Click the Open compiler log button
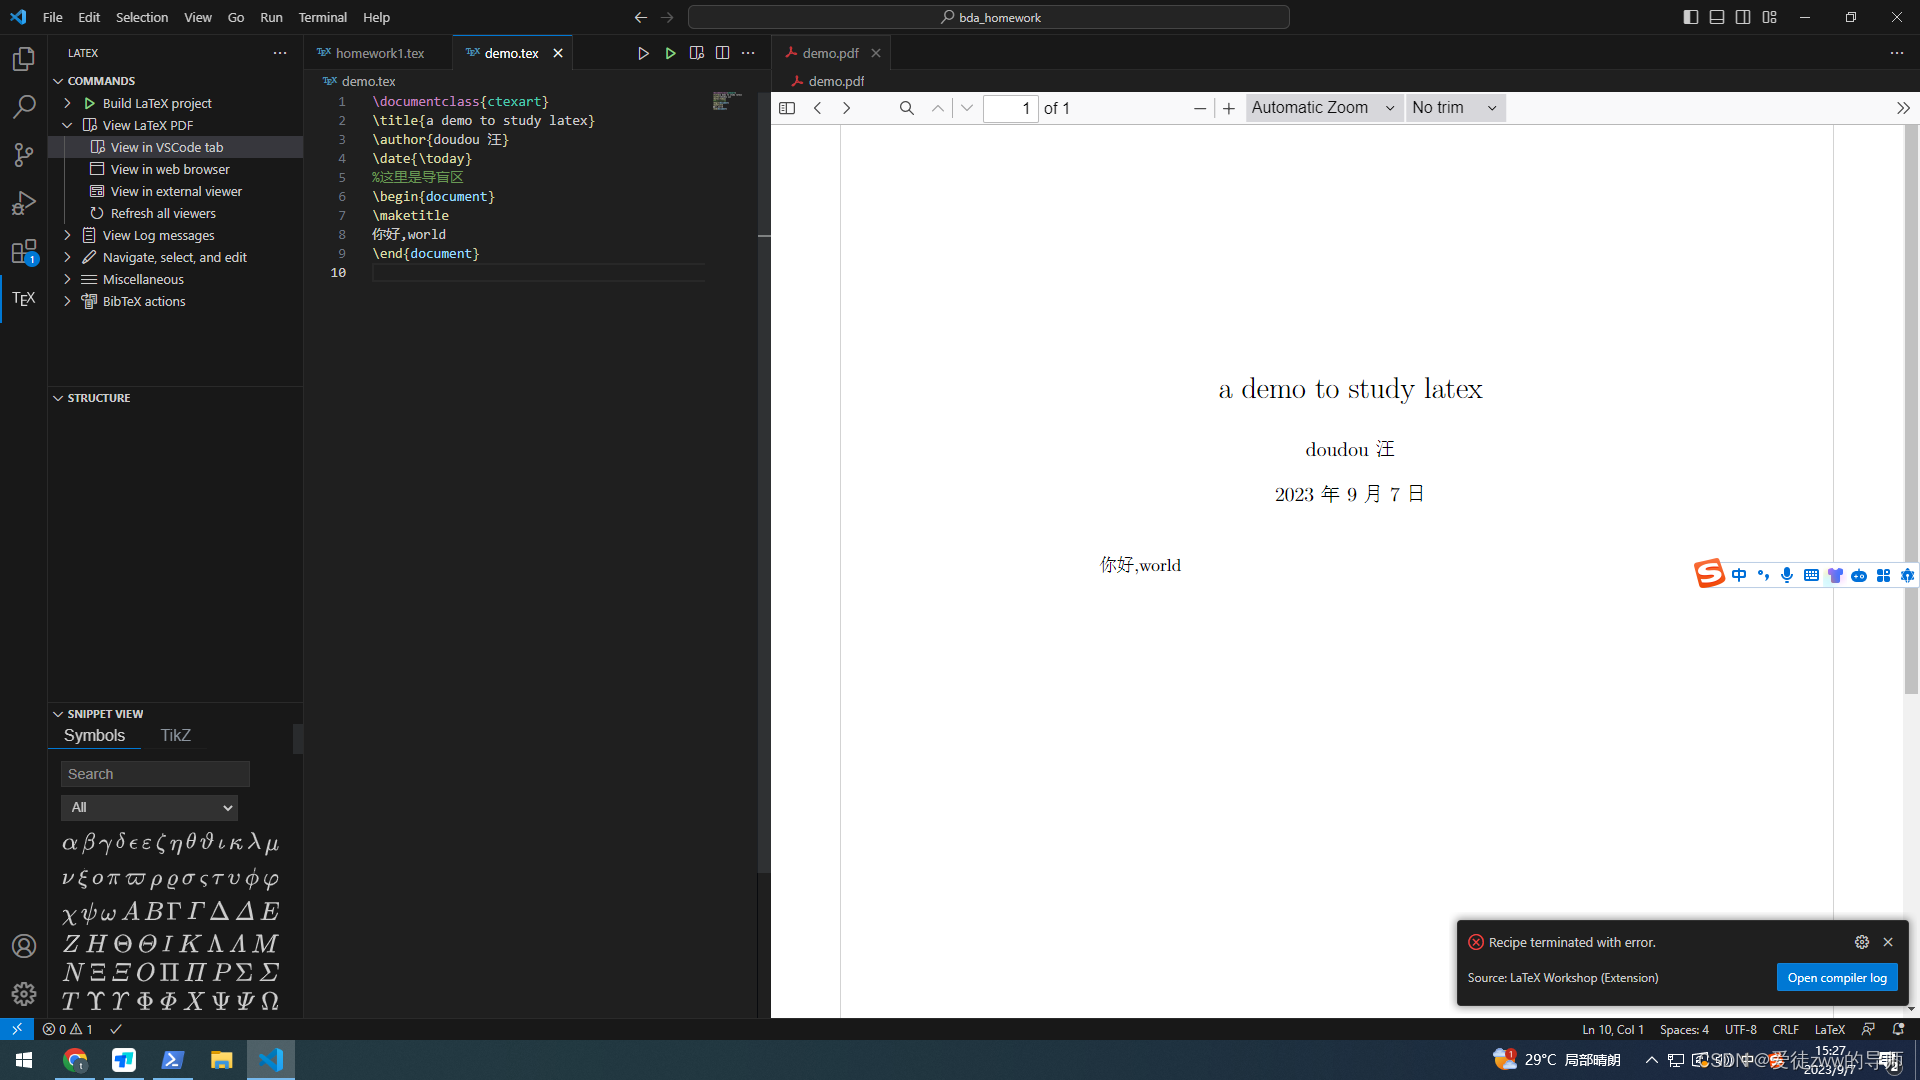The width and height of the screenshot is (1920, 1080). point(1836,978)
